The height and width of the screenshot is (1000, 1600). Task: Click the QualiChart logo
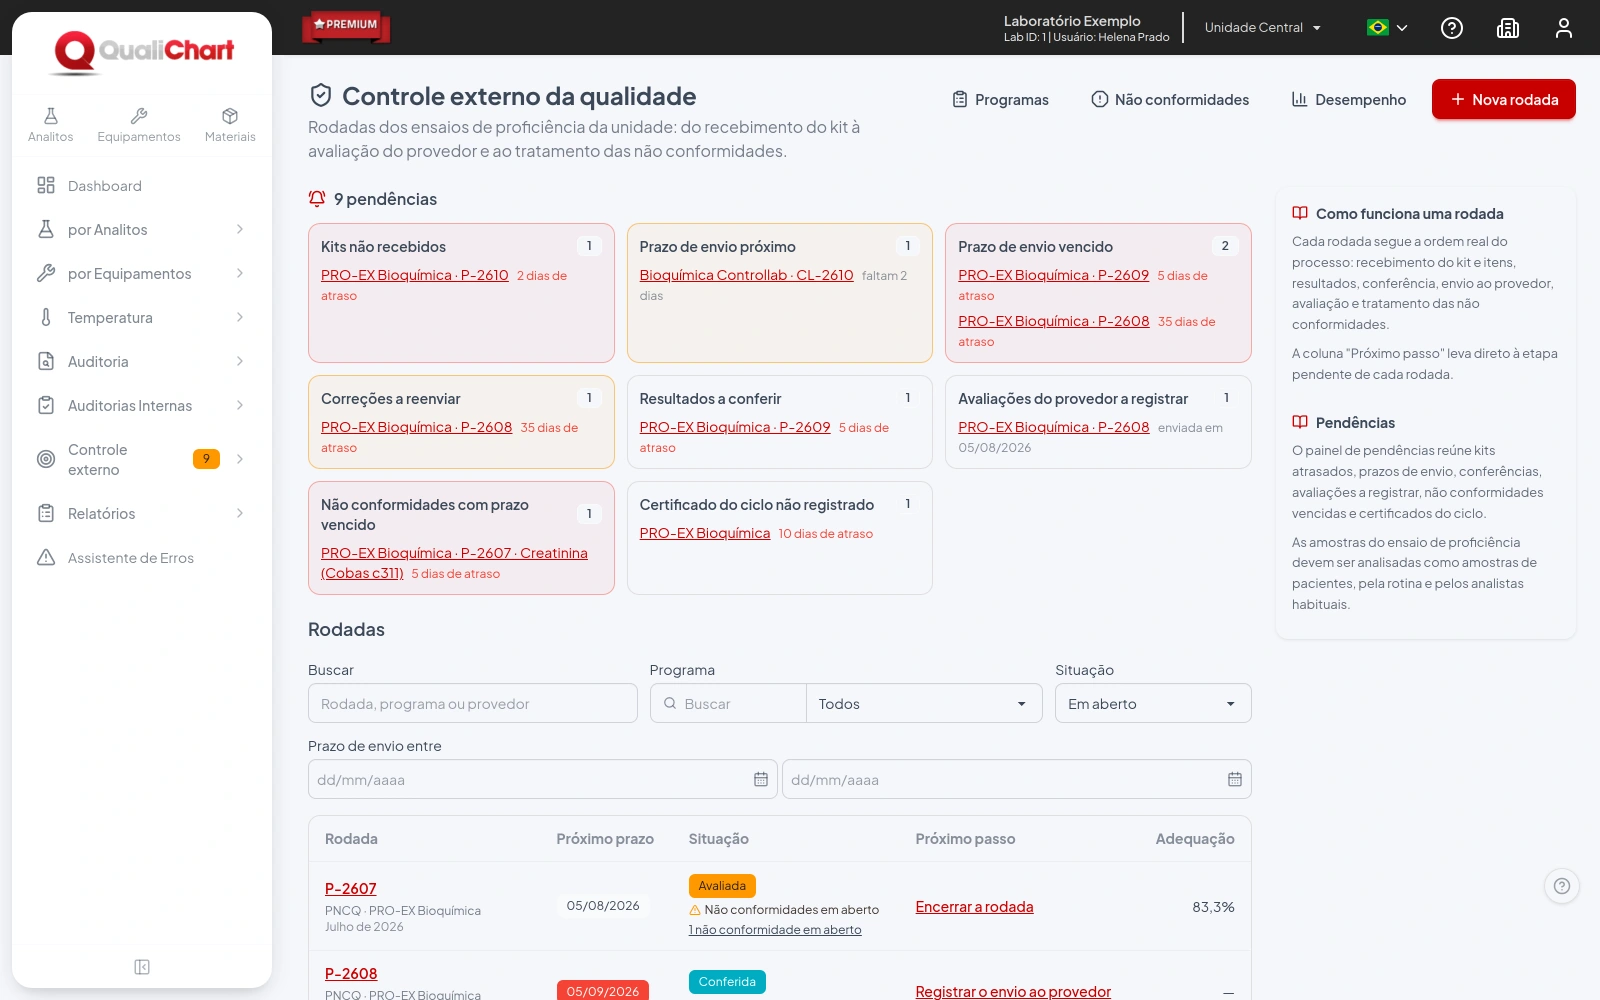[143, 52]
